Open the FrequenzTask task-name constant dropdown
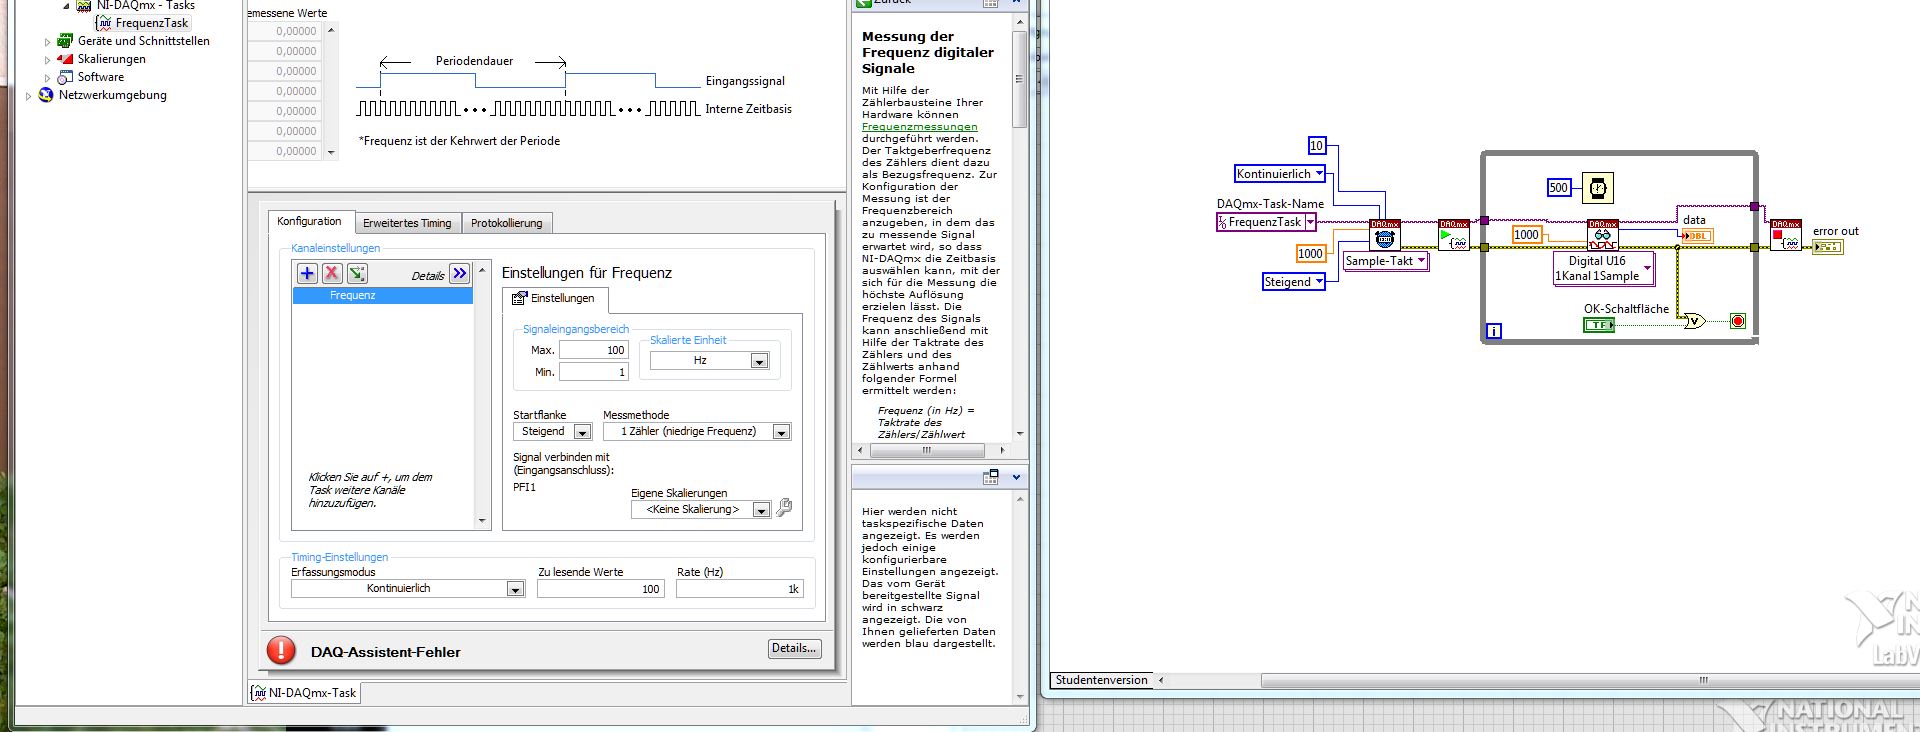Screen dimensions: 1920x732 pyautogui.click(x=1310, y=222)
